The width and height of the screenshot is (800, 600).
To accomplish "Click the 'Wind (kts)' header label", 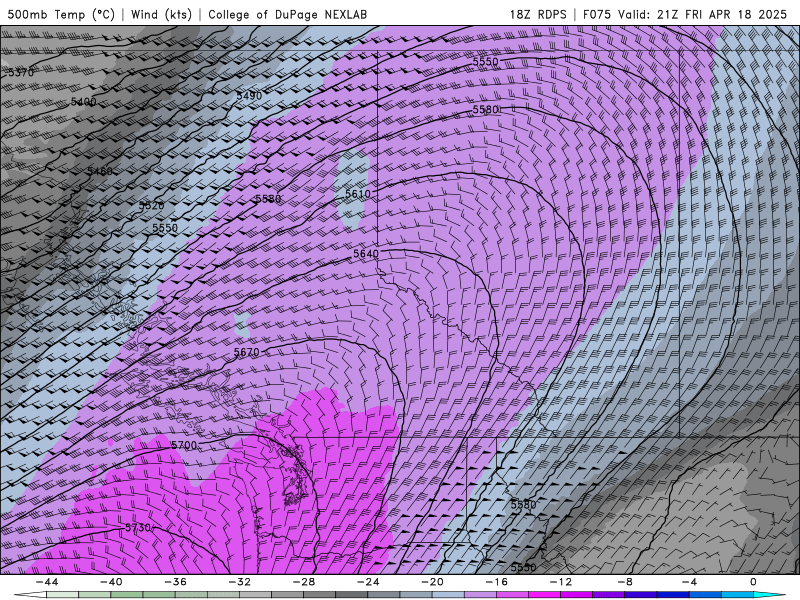I will point(161,14).
